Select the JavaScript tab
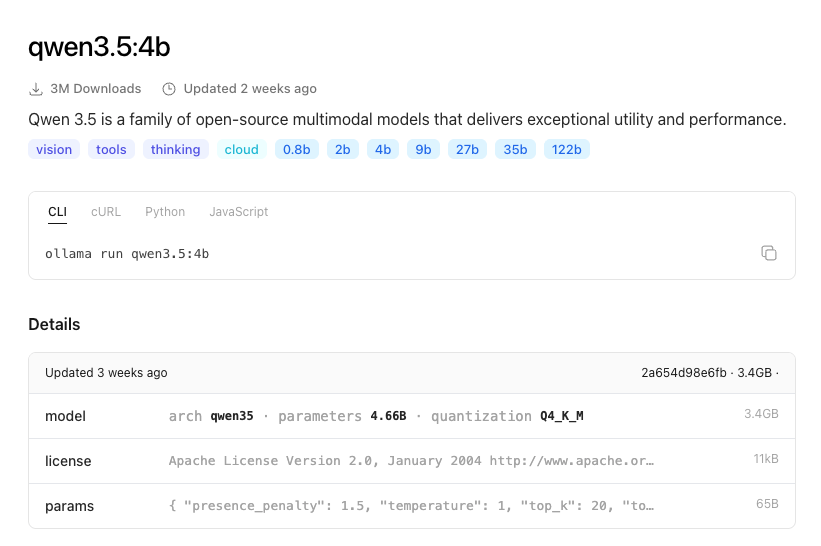Screen dimensions: 821x546 [x=238, y=212]
